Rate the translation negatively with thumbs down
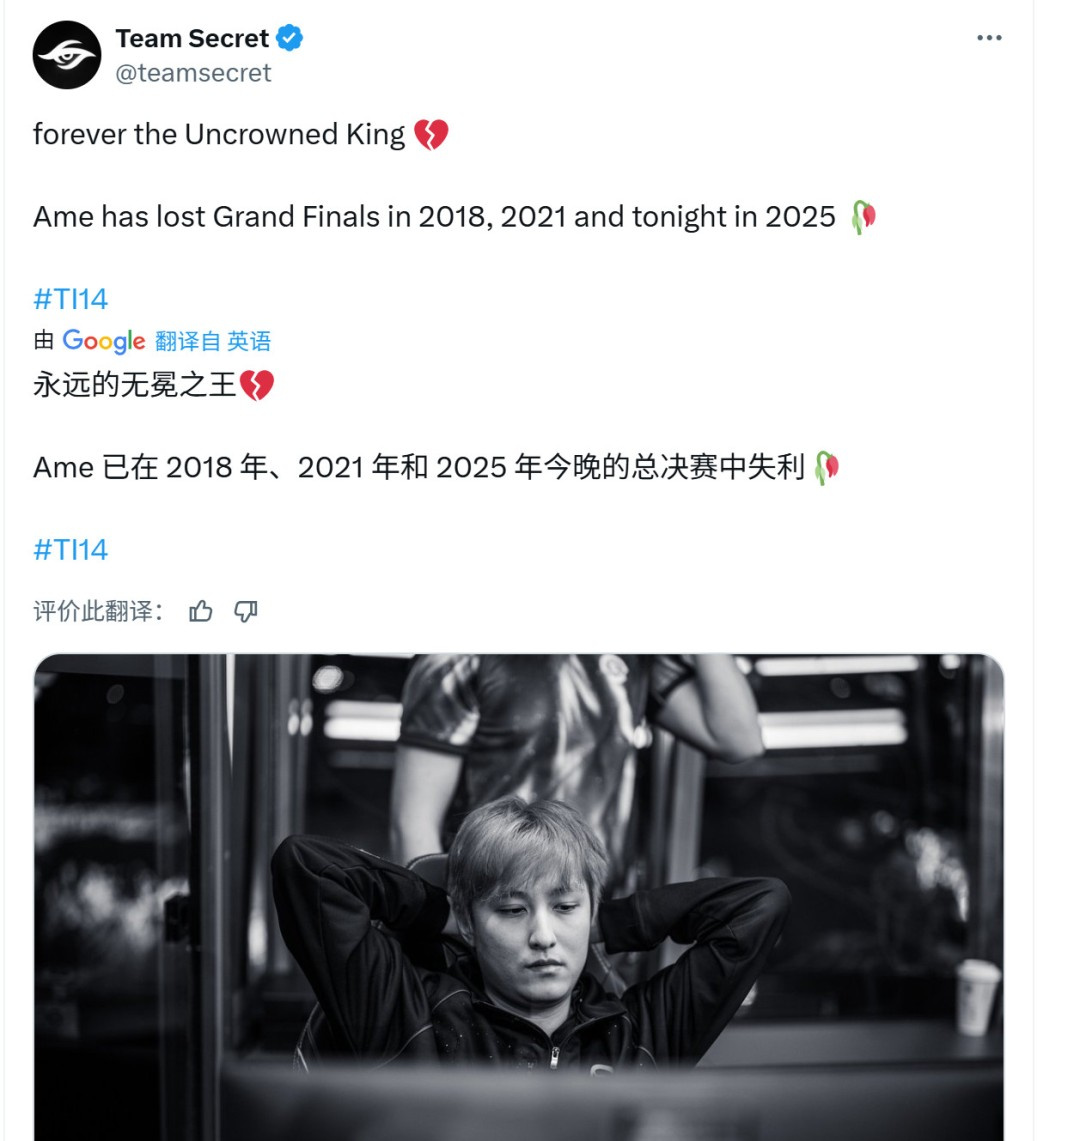 point(246,610)
